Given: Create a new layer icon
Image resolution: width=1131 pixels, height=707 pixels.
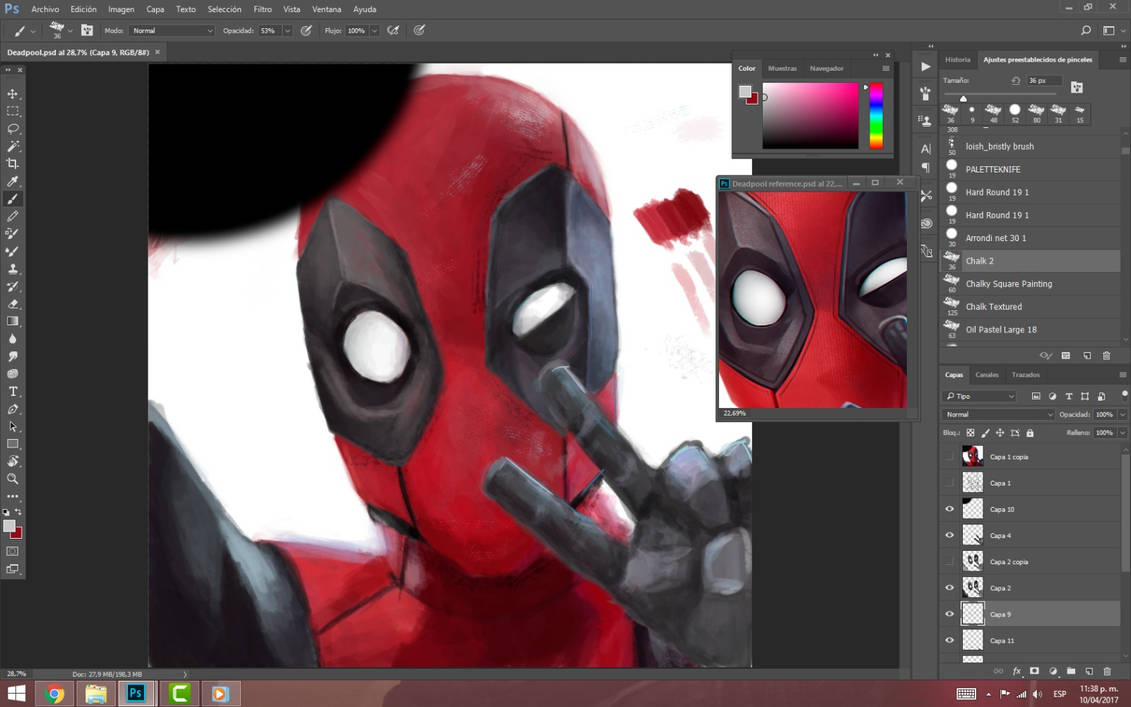Looking at the screenshot, I should tap(1089, 671).
